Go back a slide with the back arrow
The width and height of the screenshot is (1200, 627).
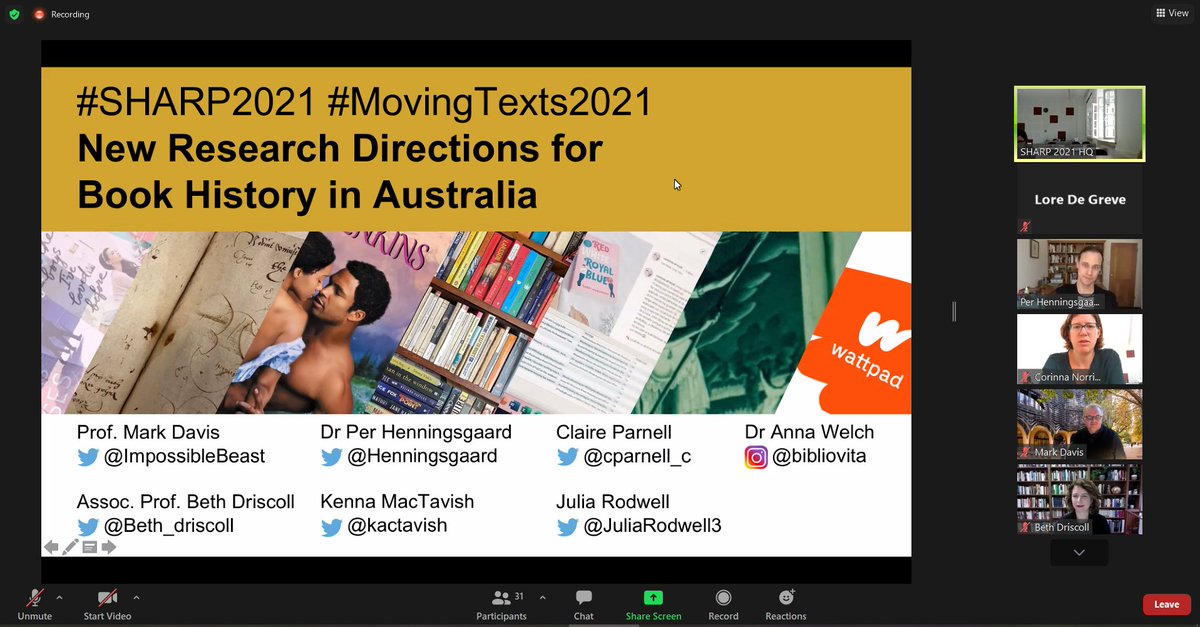51,547
